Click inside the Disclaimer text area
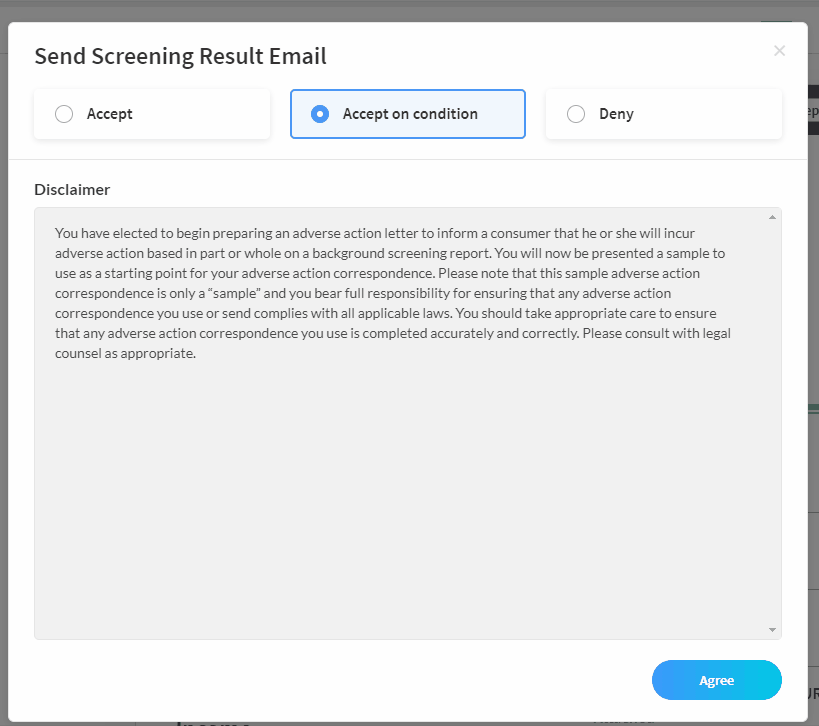This screenshot has height=726, width=819. pyautogui.click(x=400, y=450)
